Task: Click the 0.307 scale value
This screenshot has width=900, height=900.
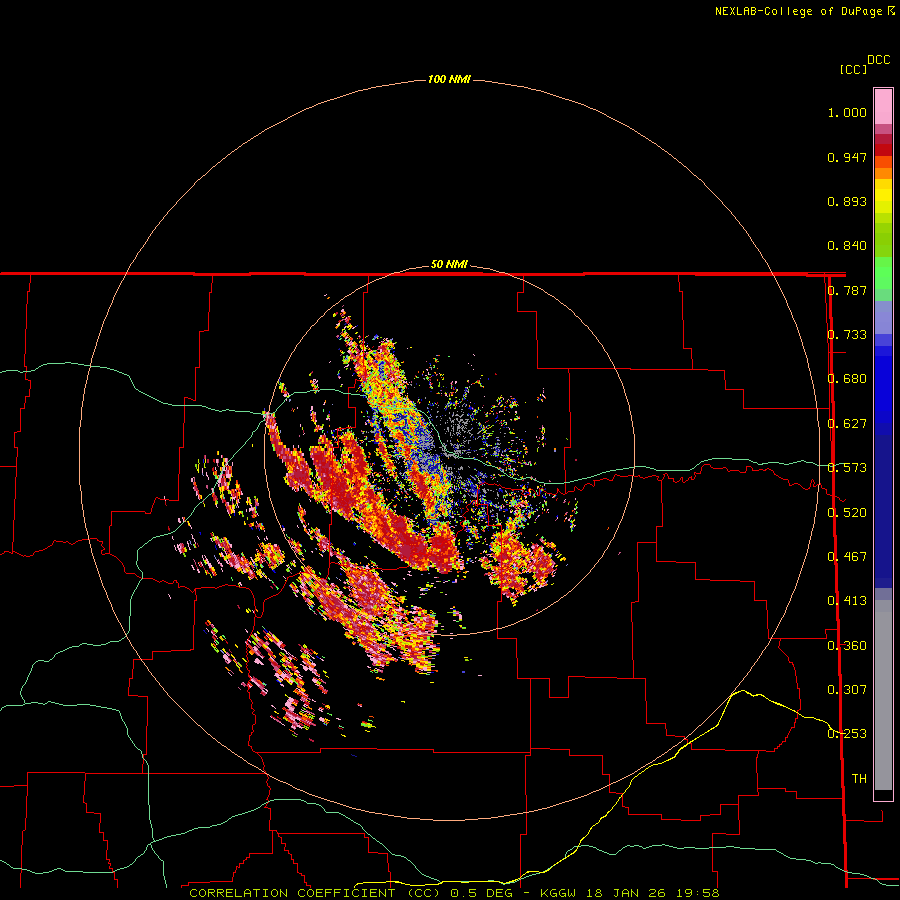Action: click(x=847, y=689)
